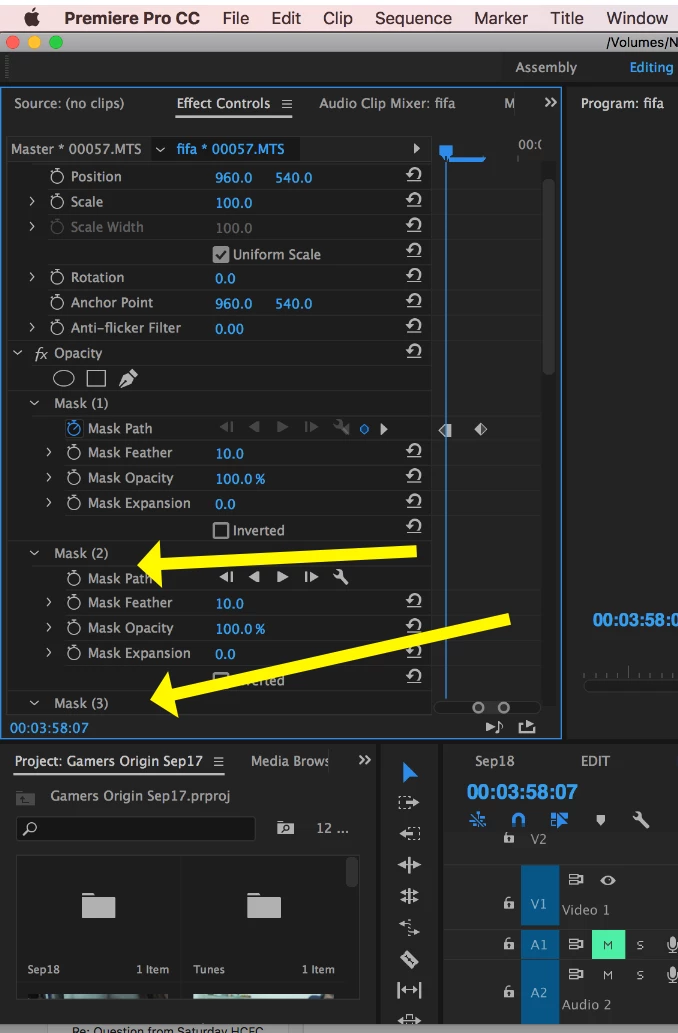Switch to Audio Clip Mixer: fifa tab
678x1033 pixels.
click(387, 103)
